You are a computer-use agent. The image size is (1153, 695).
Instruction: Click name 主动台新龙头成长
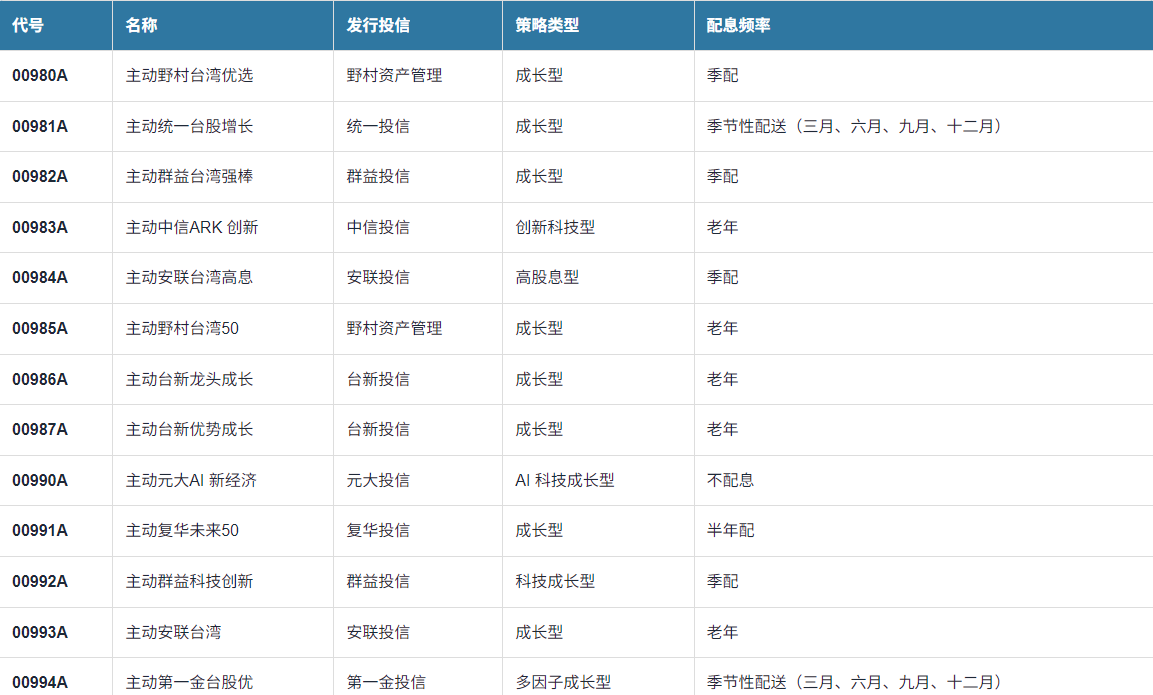point(189,379)
